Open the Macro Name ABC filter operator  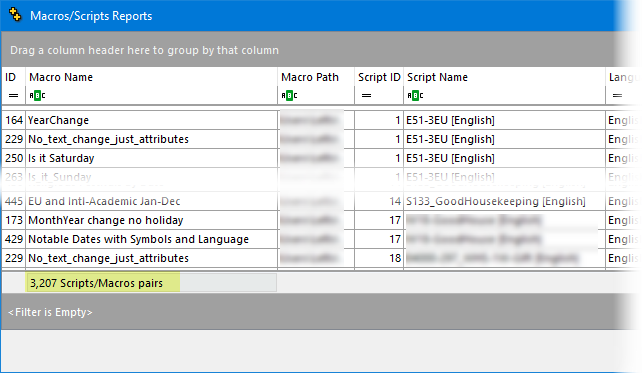37,96
